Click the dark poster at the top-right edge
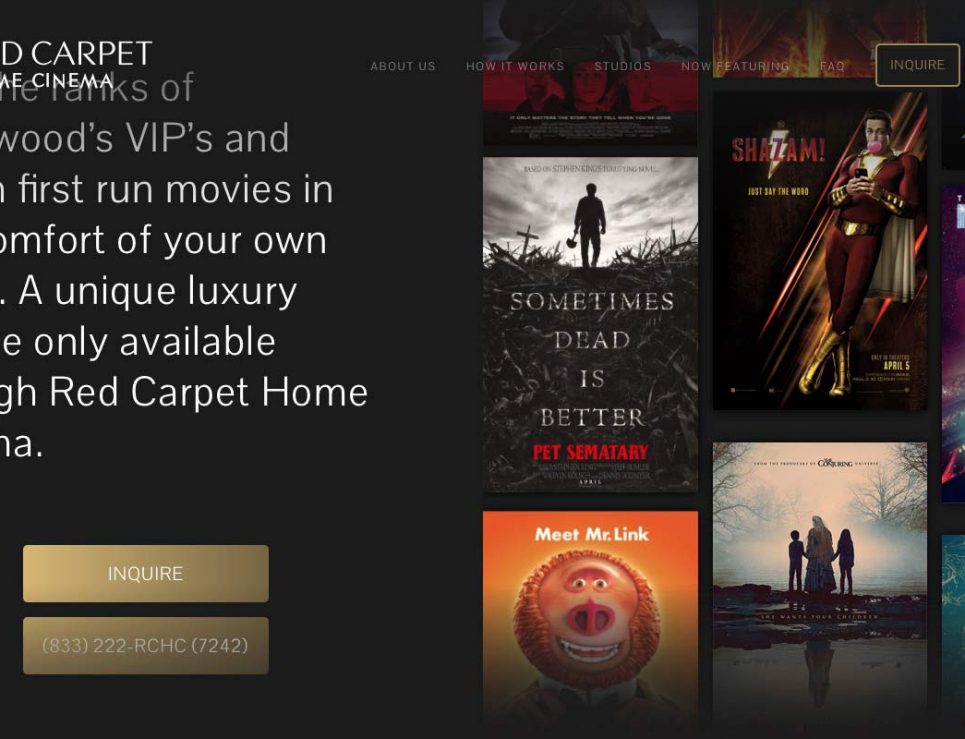The width and height of the screenshot is (965, 739). [953, 84]
